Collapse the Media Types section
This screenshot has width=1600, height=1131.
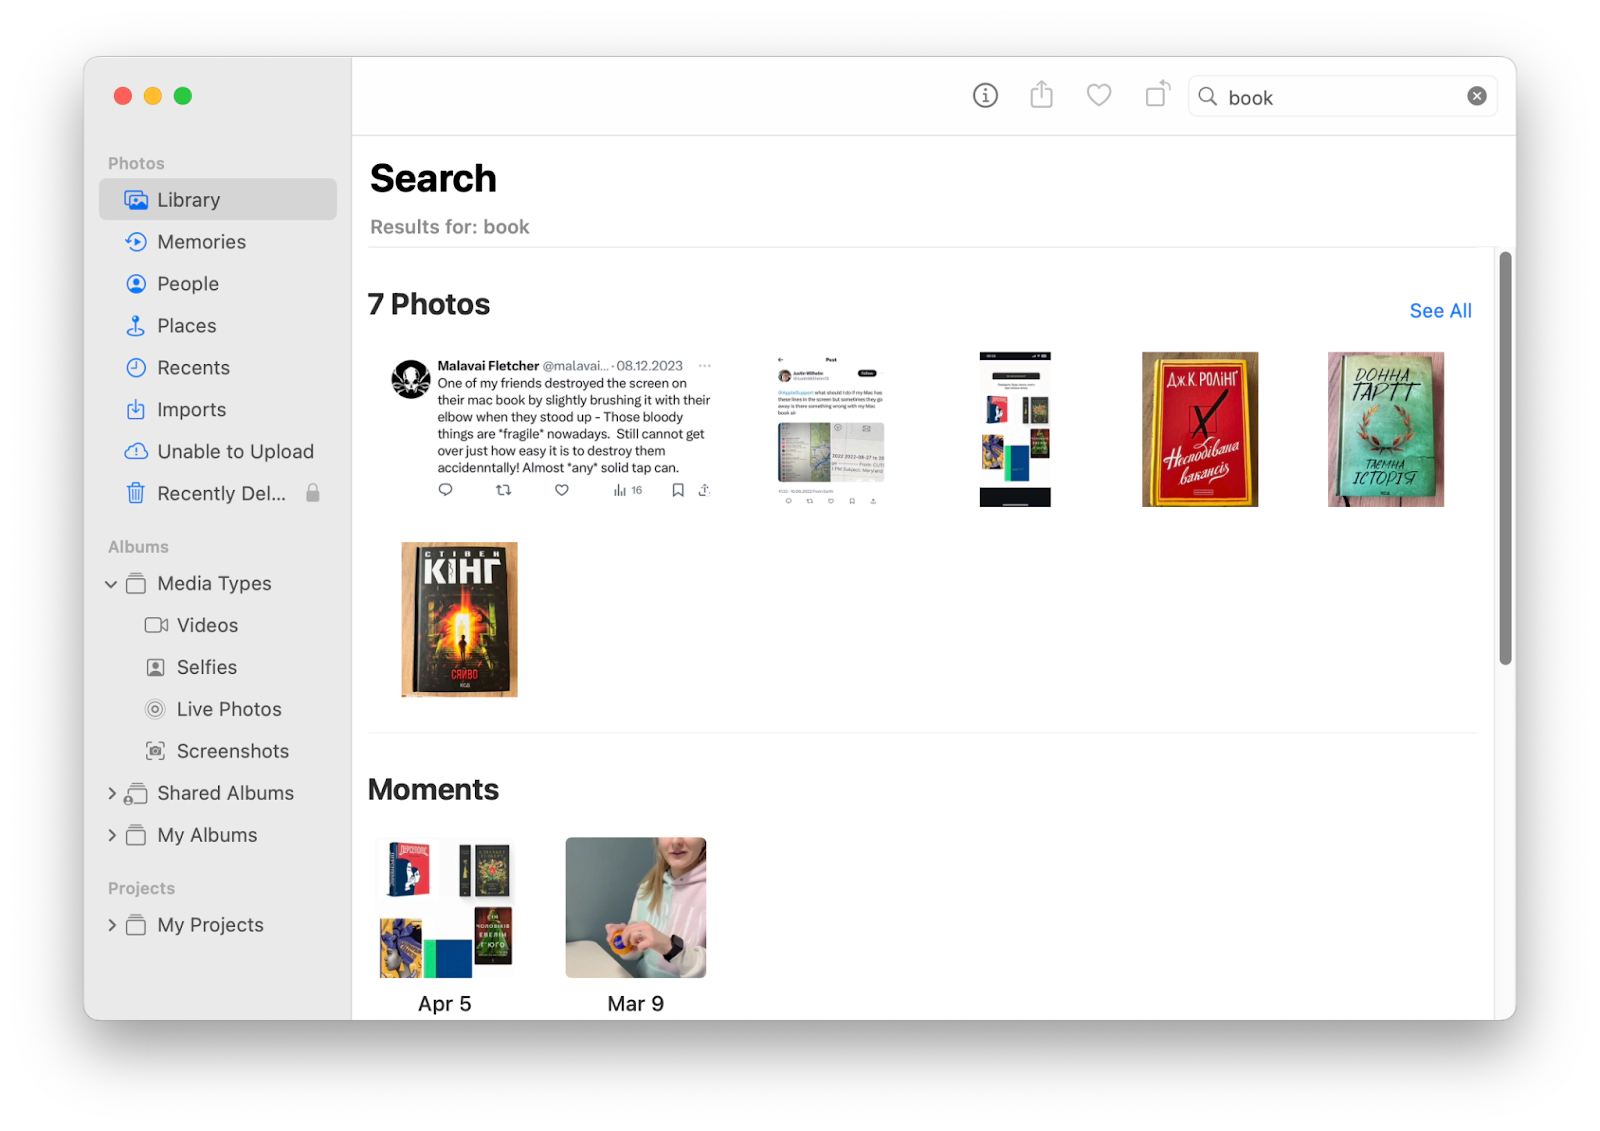pos(111,583)
